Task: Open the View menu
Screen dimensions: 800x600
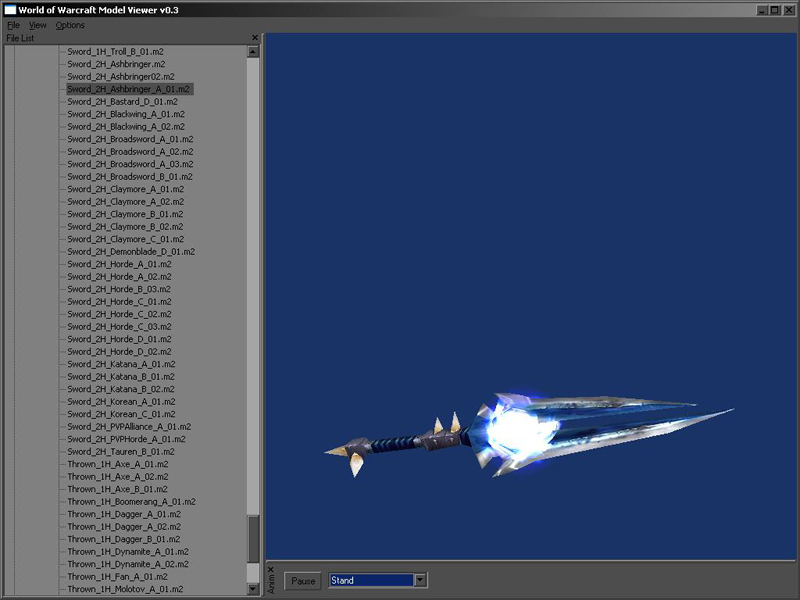Action: point(37,25)
